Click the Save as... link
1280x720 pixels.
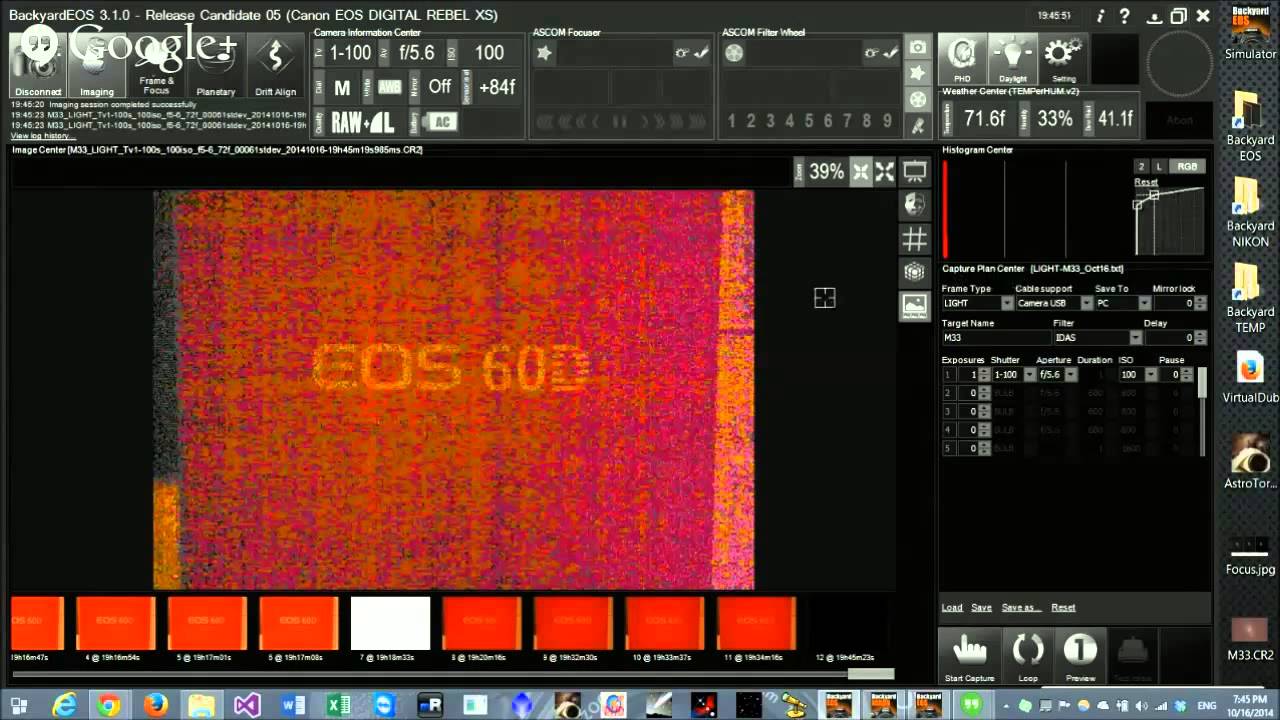(1021, 607)
